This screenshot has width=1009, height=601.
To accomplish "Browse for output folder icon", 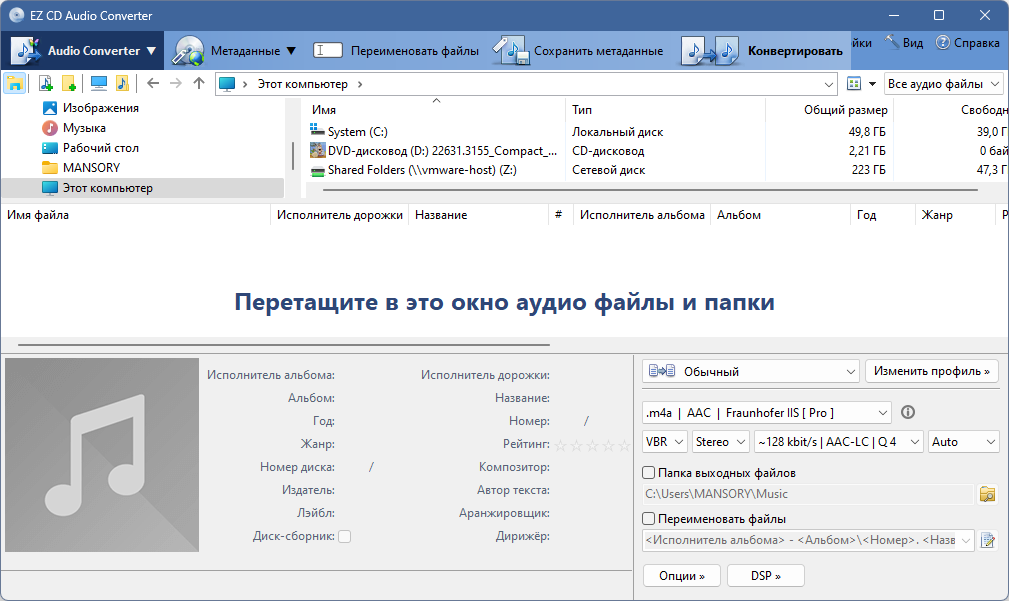I will (988, 494).
